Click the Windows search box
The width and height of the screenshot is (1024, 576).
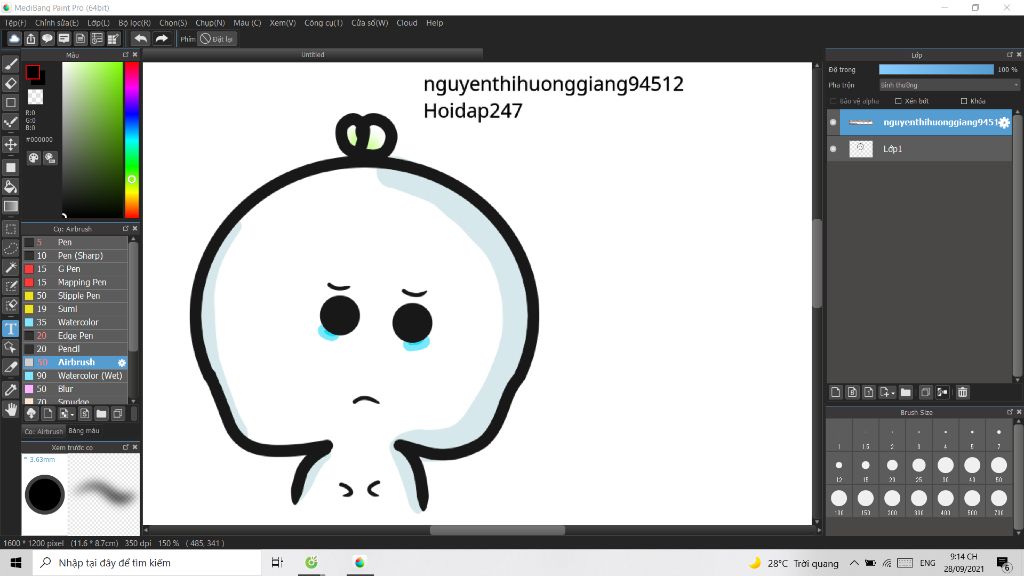[x=147, y=562]
